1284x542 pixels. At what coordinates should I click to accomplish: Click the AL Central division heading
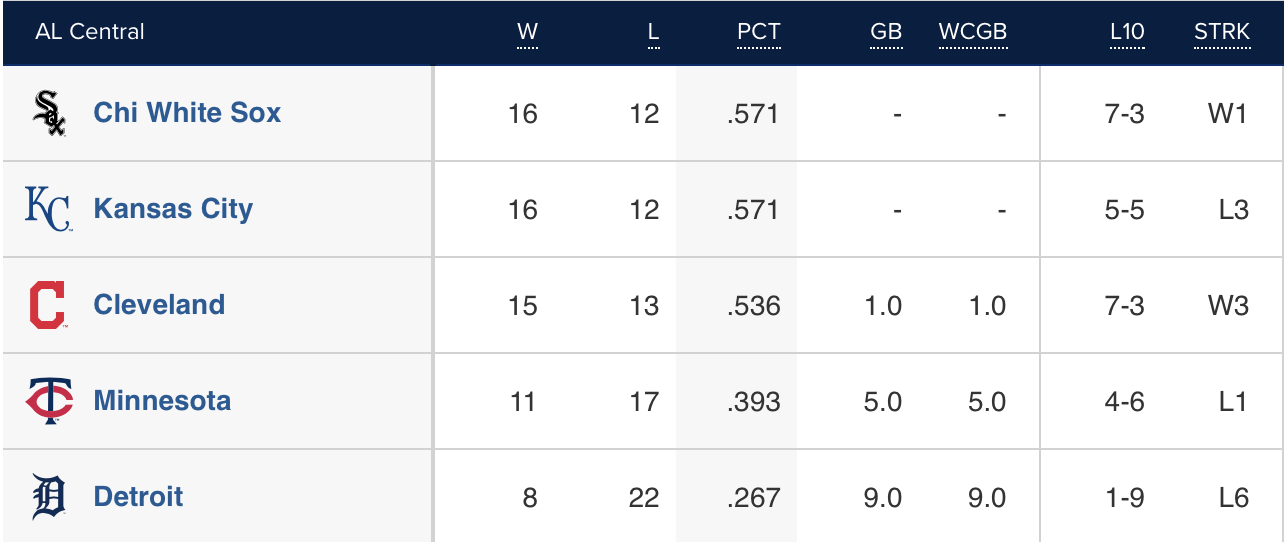coord(90,32)
